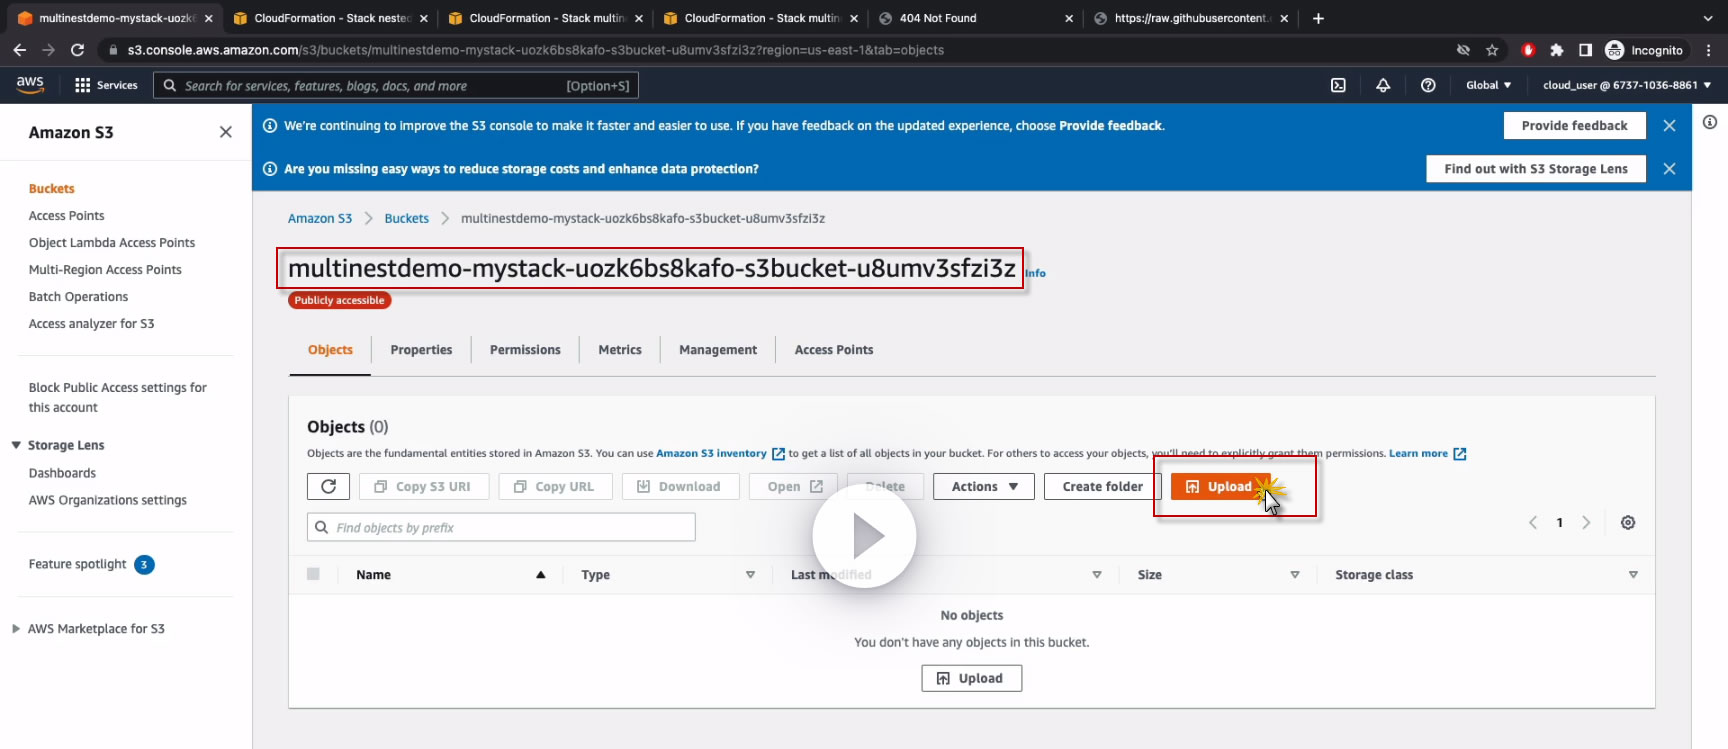Refresh the objects list

click(328, 487)
